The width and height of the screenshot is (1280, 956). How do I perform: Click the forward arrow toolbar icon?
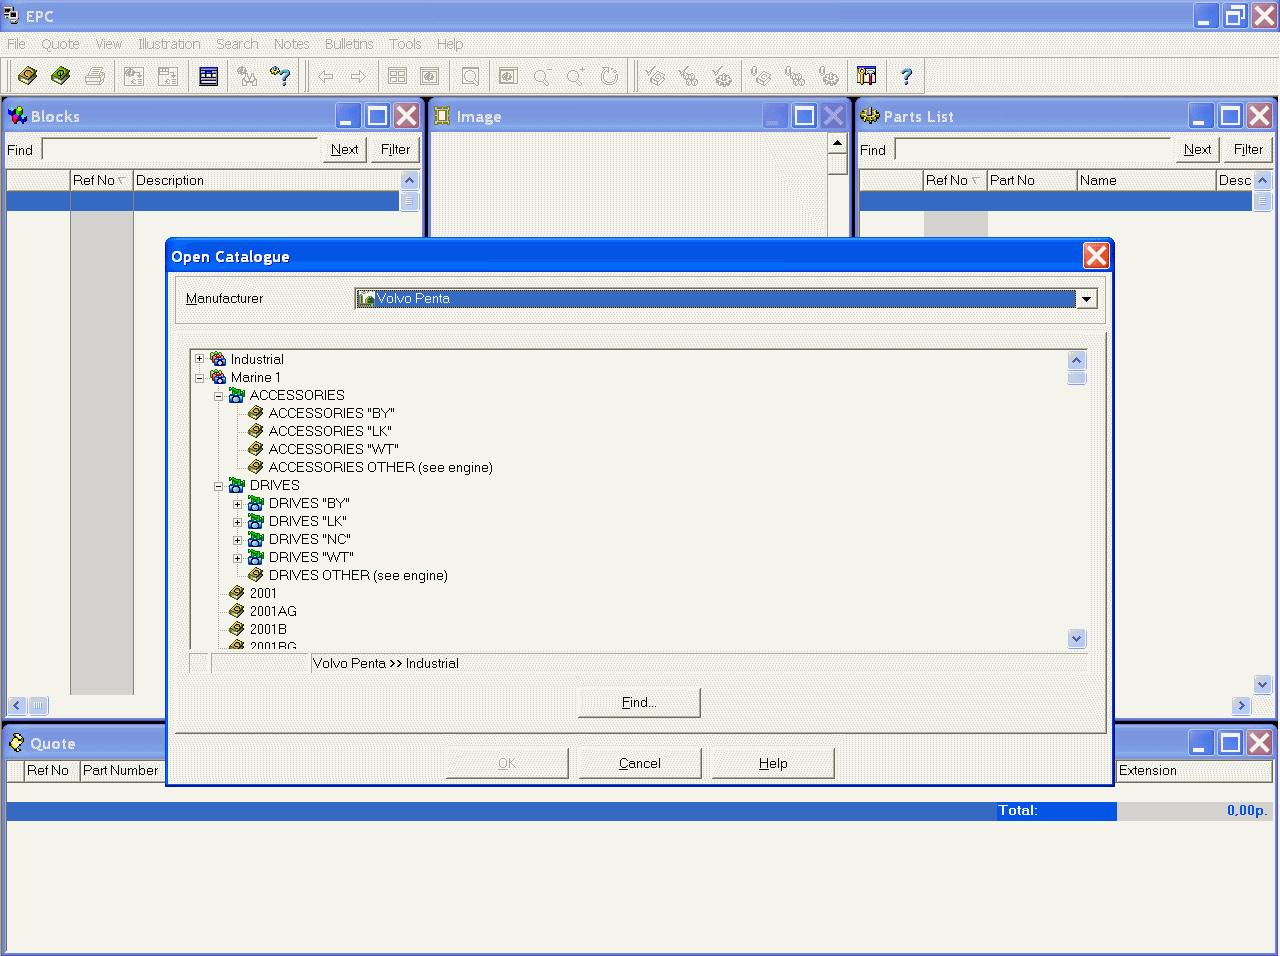358,76
